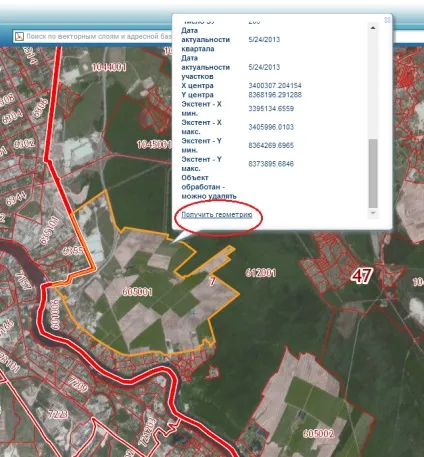Viewport: 424px width, 457px height.
Task: Select map block labeled 635101
Action: pos(49,230)
